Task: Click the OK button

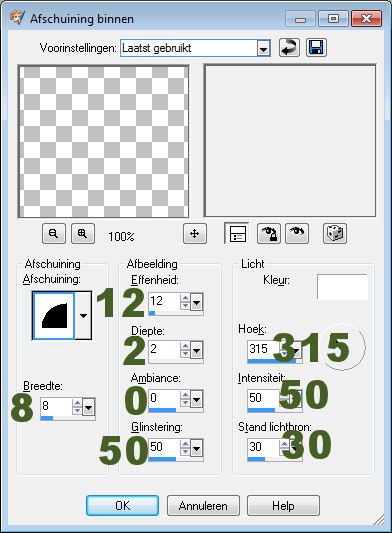Action: point(122,505)
